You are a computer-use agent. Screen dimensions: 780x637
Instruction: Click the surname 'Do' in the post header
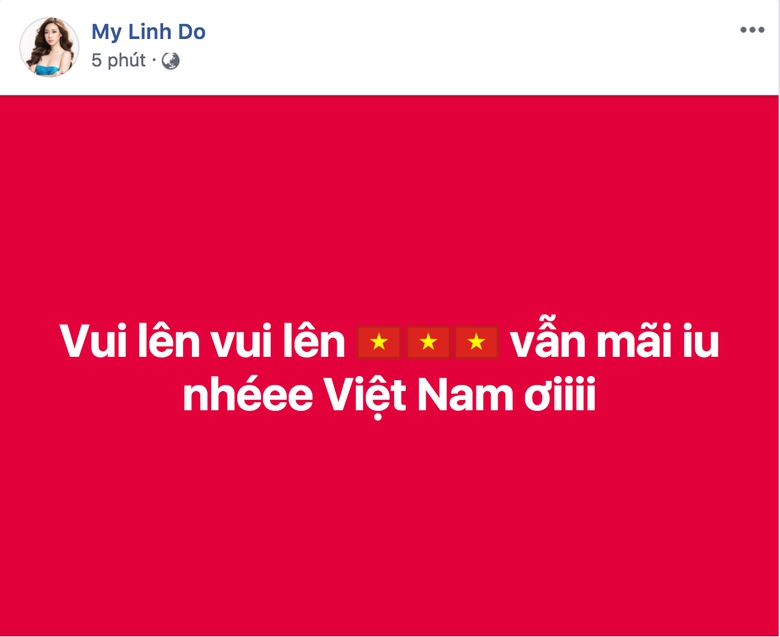[192, 32]
